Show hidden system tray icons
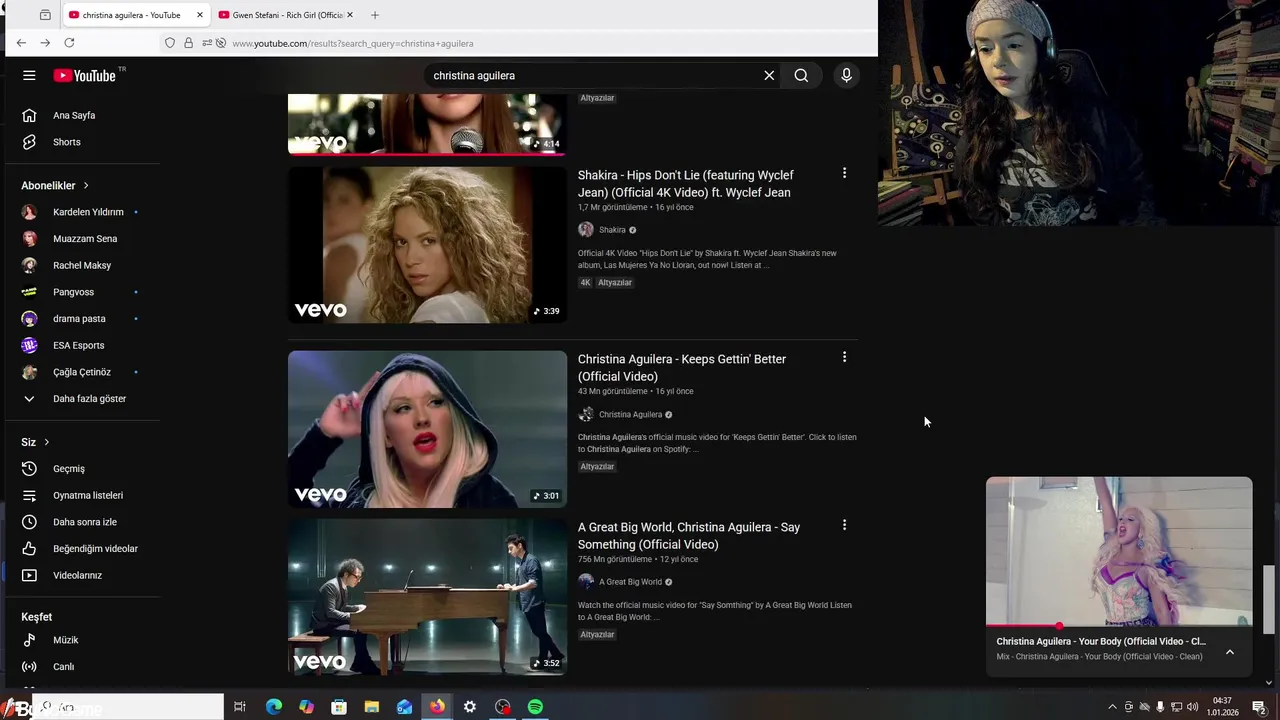The height and width of the screenshot is (720, 1280). (1112, 707)
